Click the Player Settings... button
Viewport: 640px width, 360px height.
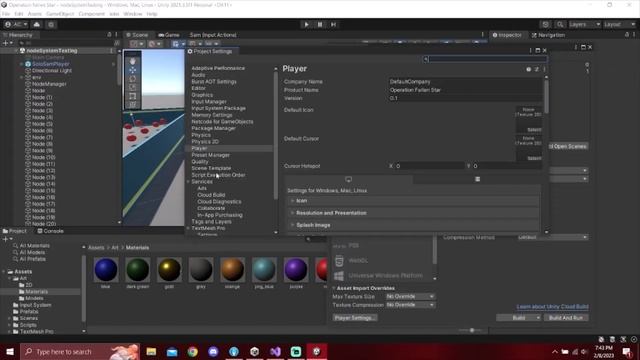[x=354, y=318]
